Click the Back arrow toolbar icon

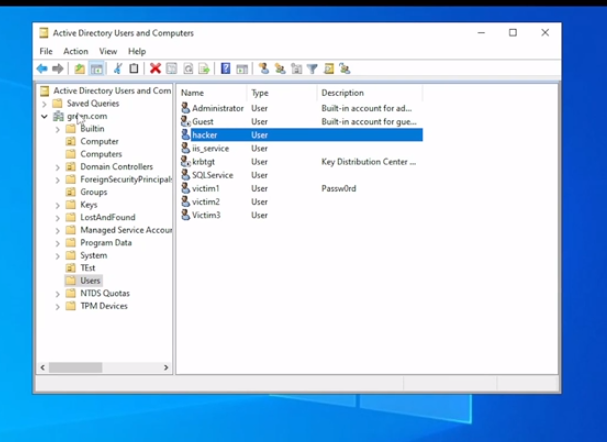point(42,69)
